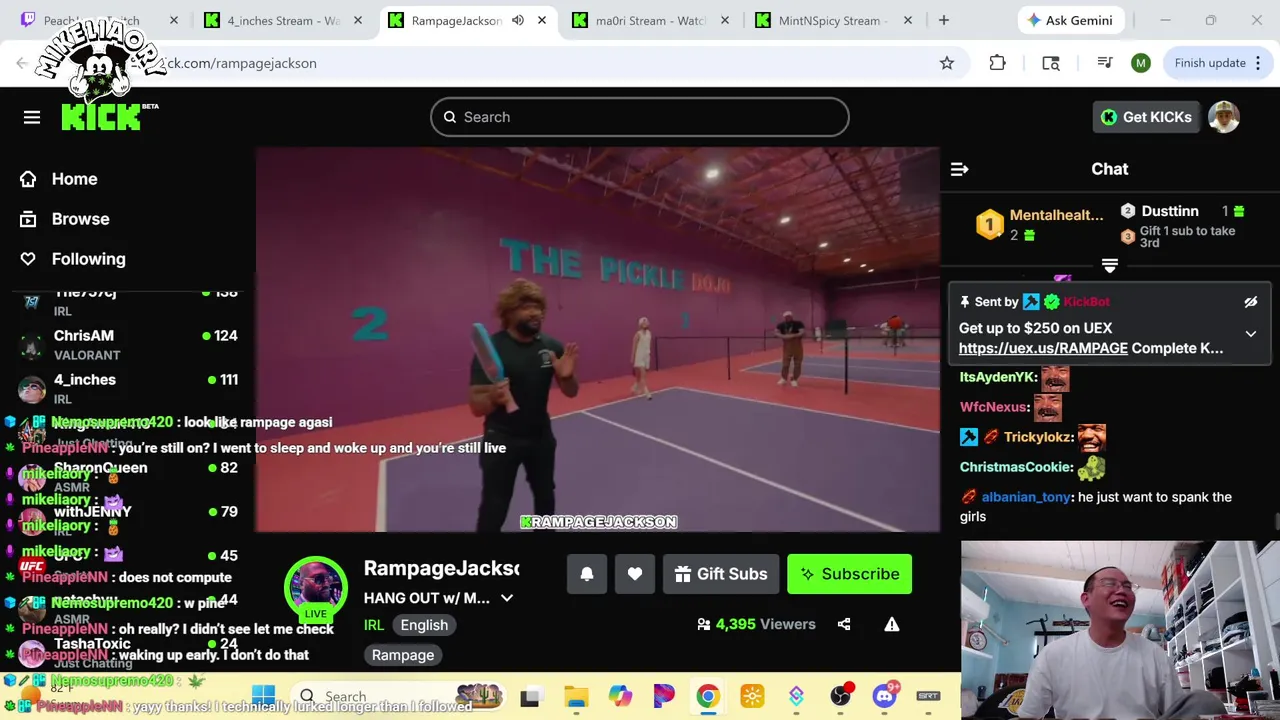1280x720 pixels.
Task: Open a new browser tab
Action: coord(944,20)
